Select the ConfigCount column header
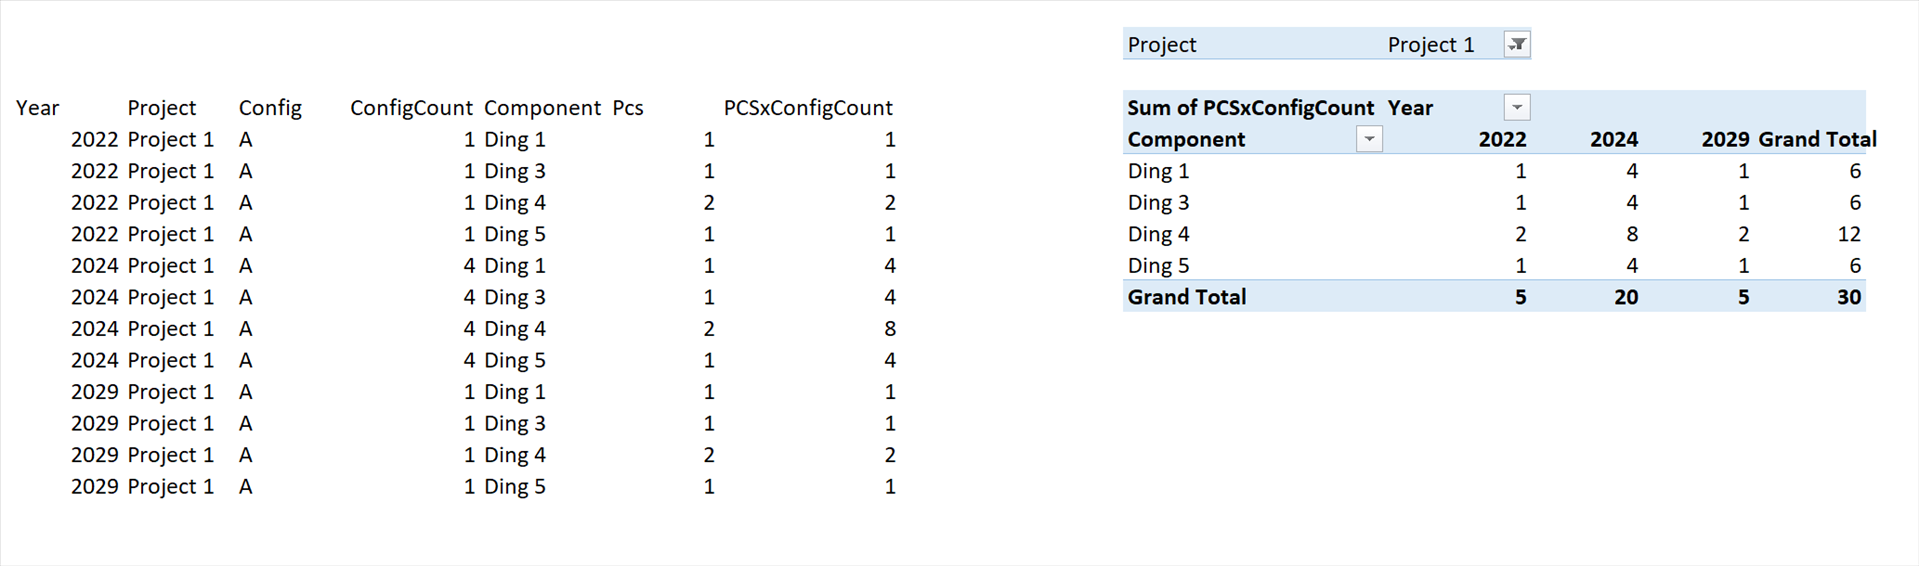 pyautogui.click(x=411, y=107)
